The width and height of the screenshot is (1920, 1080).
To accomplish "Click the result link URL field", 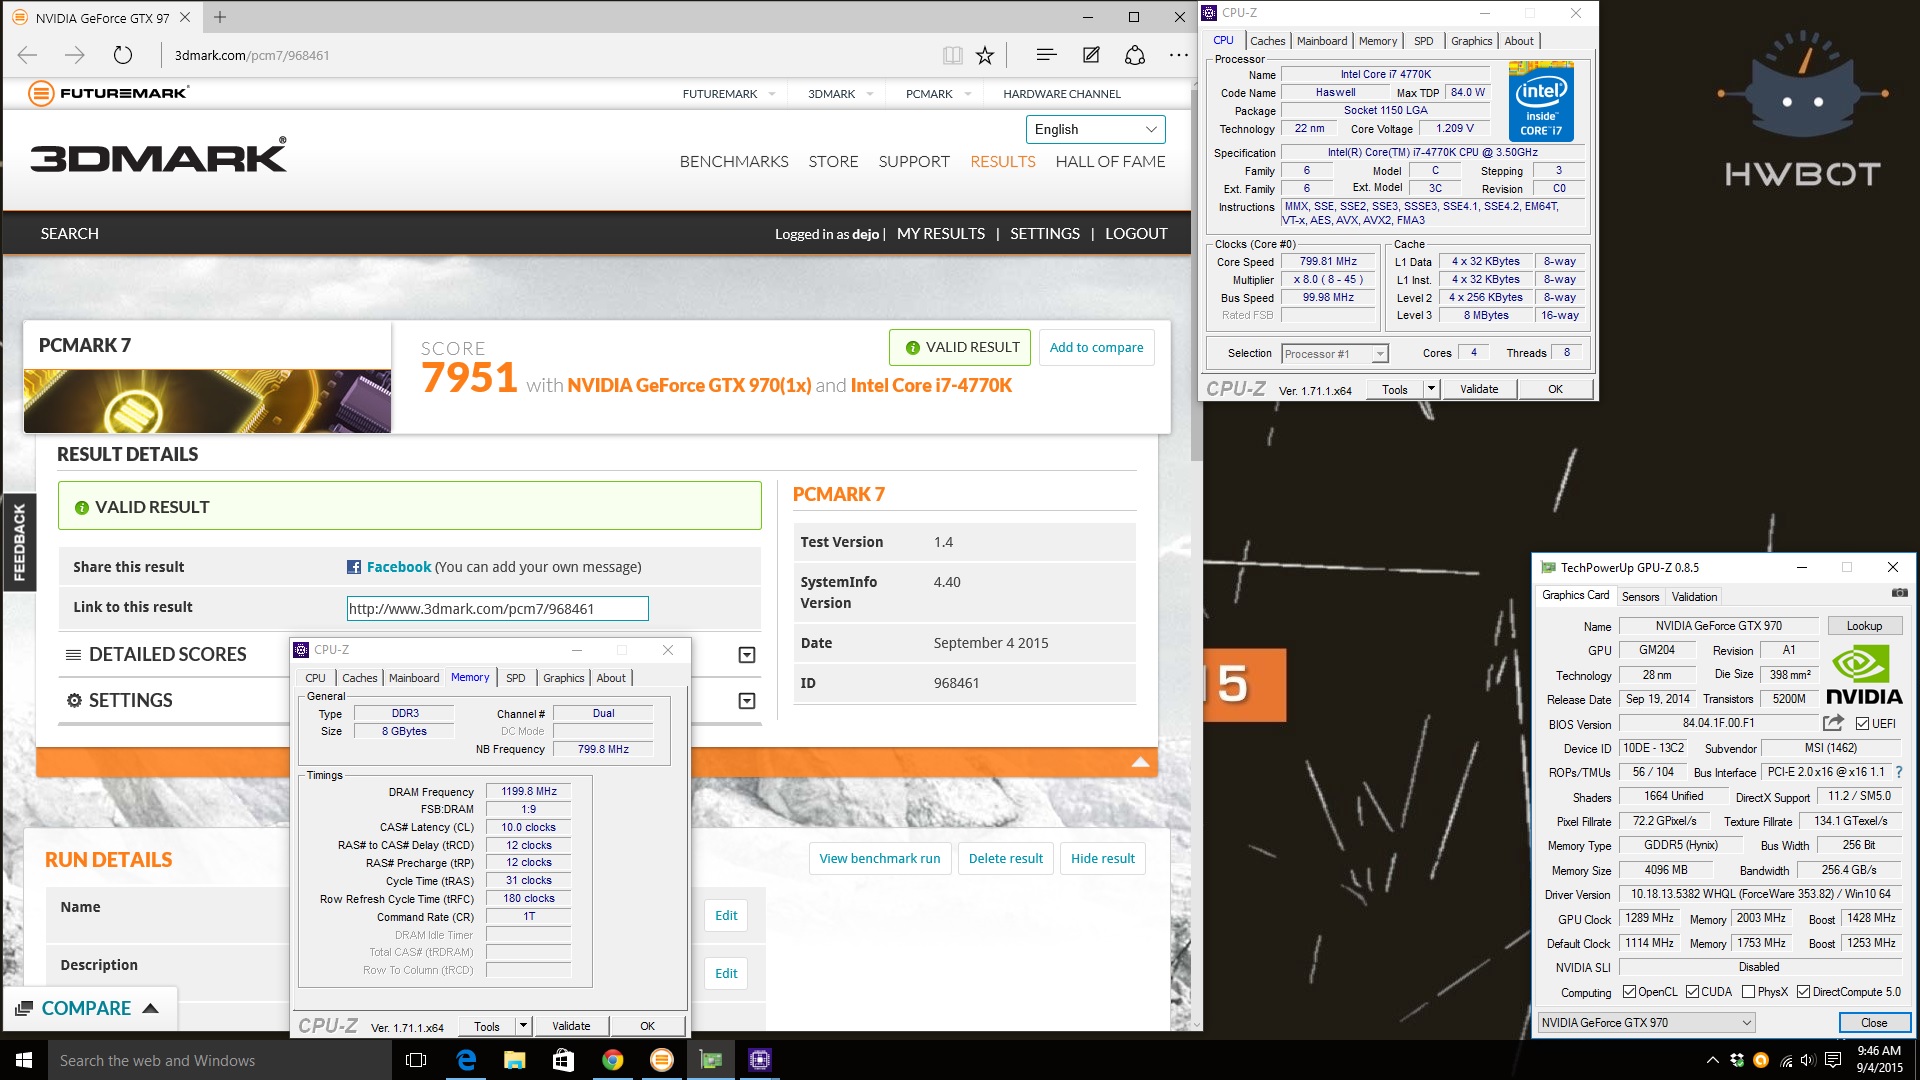I will click(497, 608).
